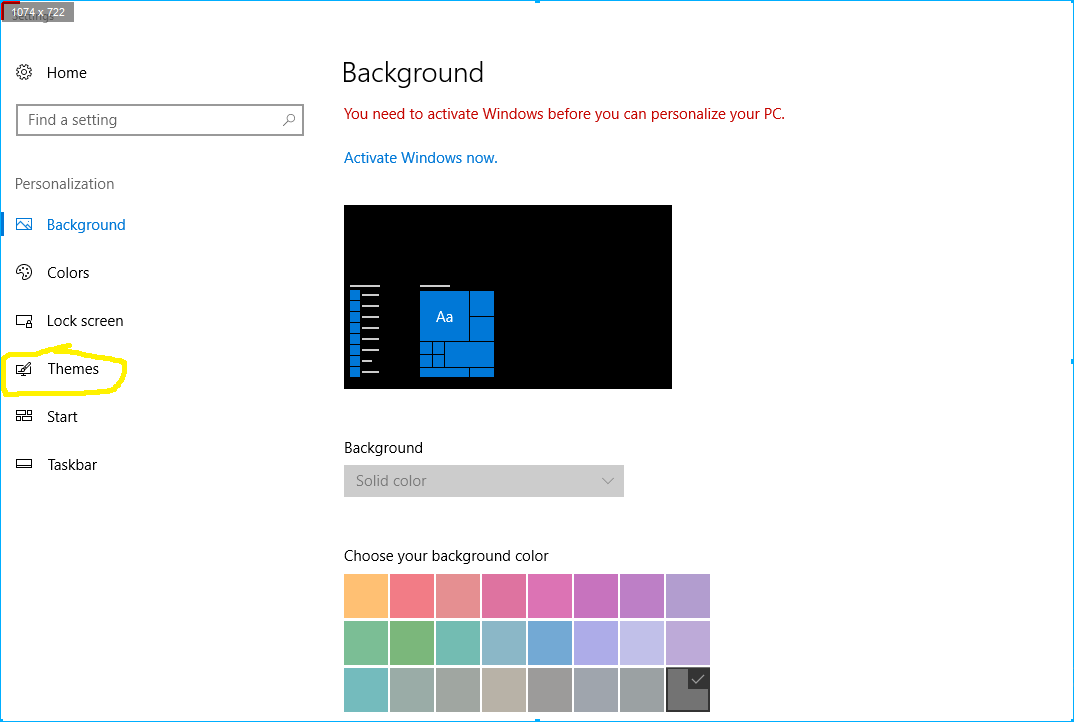The width and height of the screenshot is (1074, 722).
Task: Open the Colors page
Action: (68, 273)
